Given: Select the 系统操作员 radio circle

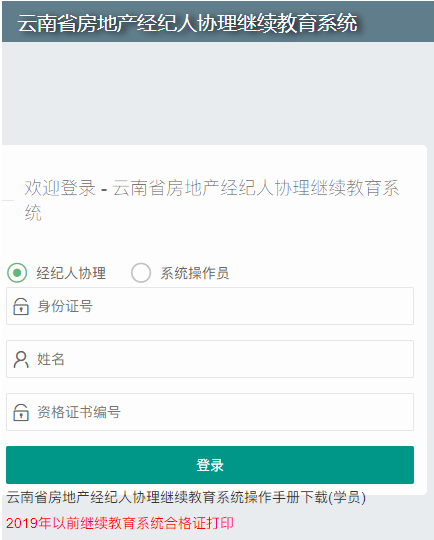Looking at the screenshot, I should (x=141, y=273).
